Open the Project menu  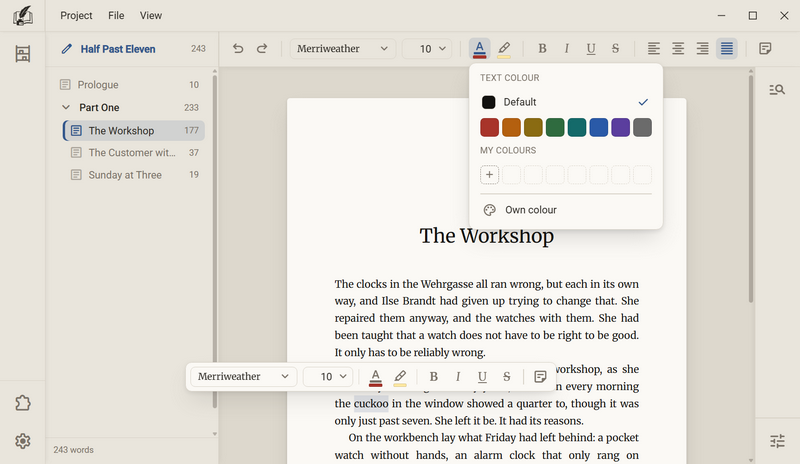pos(76,16)
